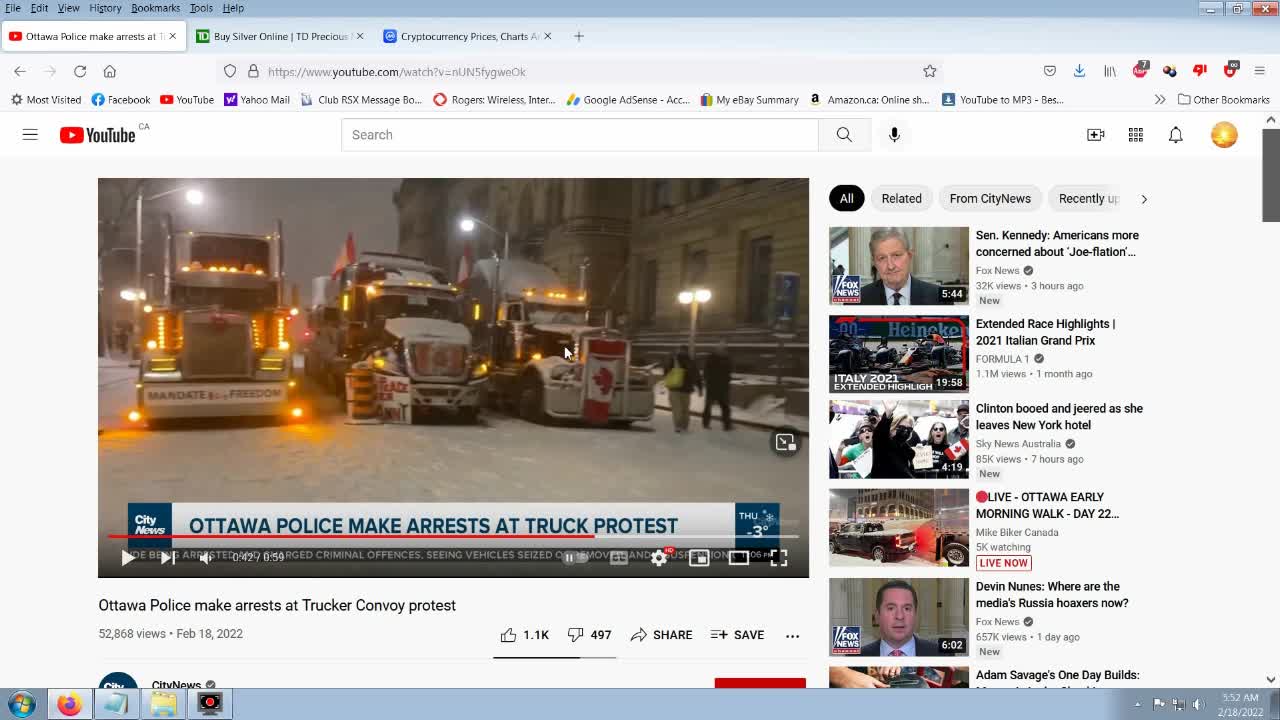Image resolution: width=1280 pixels, height=720 pixels.
Task: Open the Bookmarks menu
Action: tap(155, 8)
